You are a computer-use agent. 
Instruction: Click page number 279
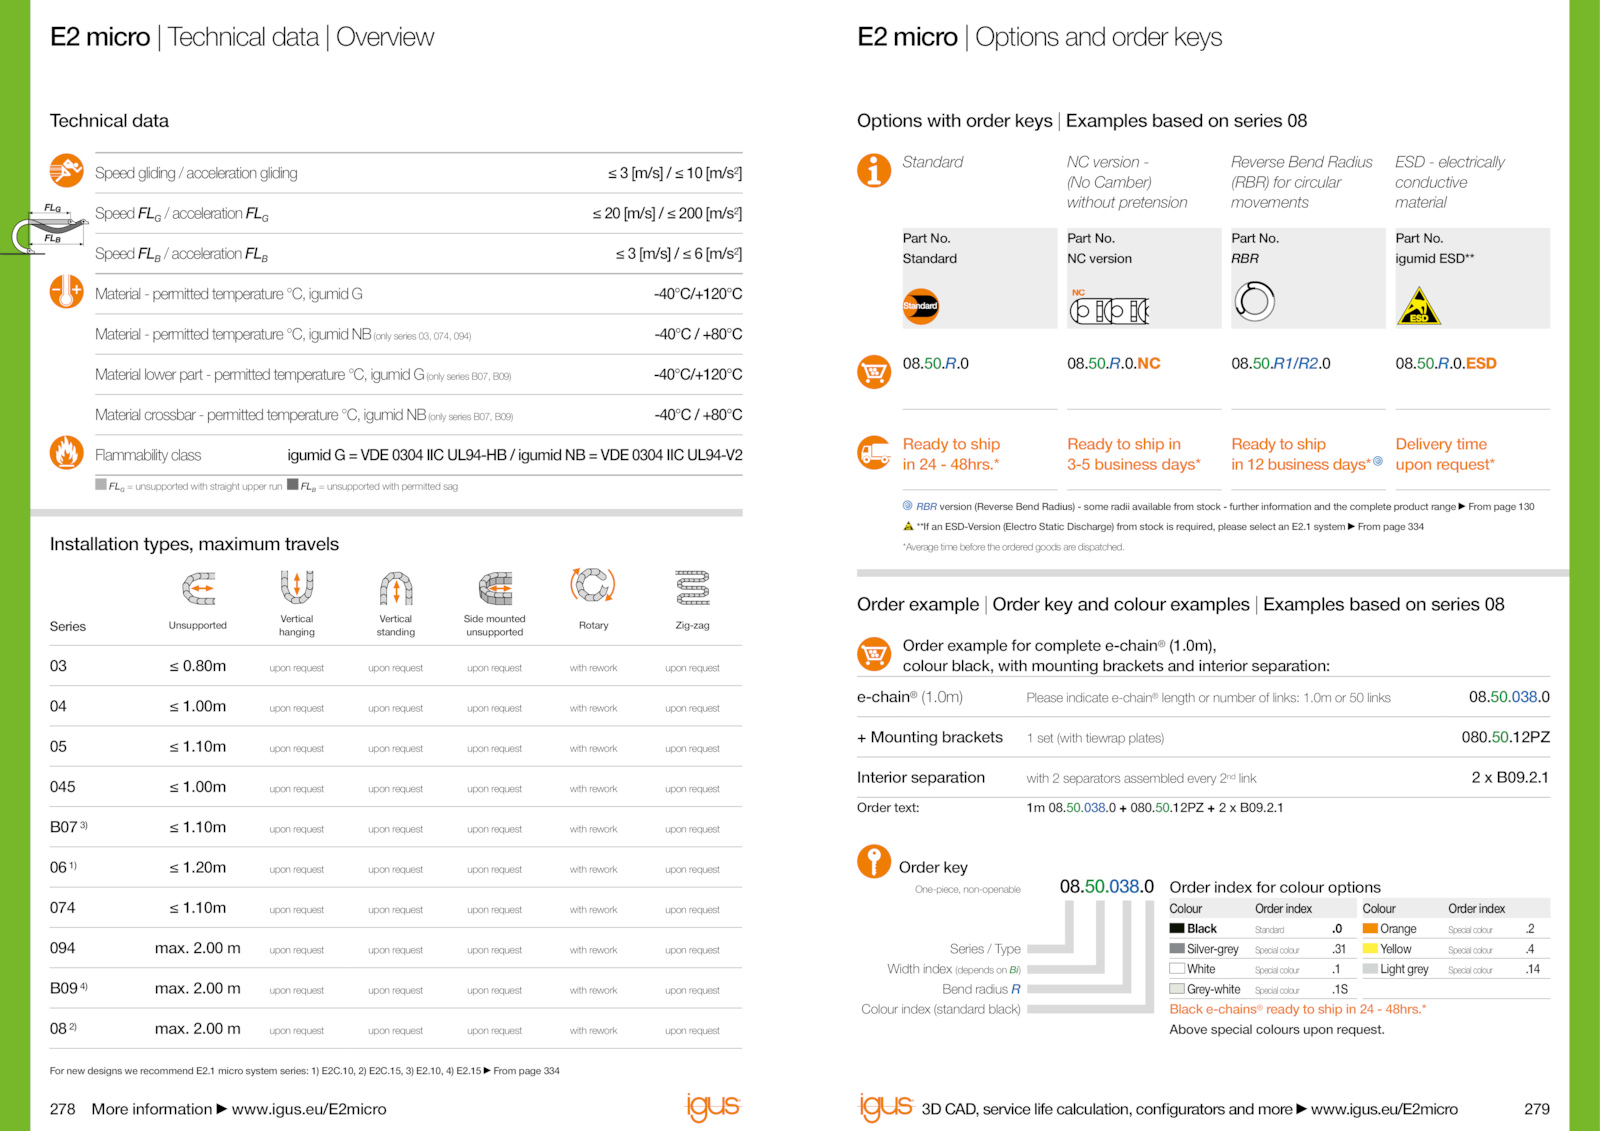[x=1536, y=1109]
